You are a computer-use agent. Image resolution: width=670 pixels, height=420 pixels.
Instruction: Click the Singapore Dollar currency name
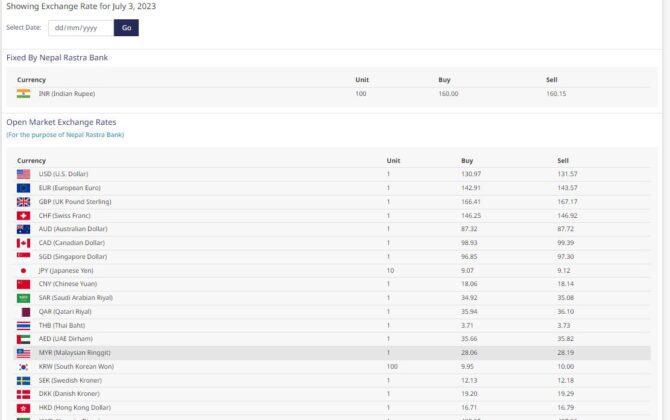tap(72, 257)
